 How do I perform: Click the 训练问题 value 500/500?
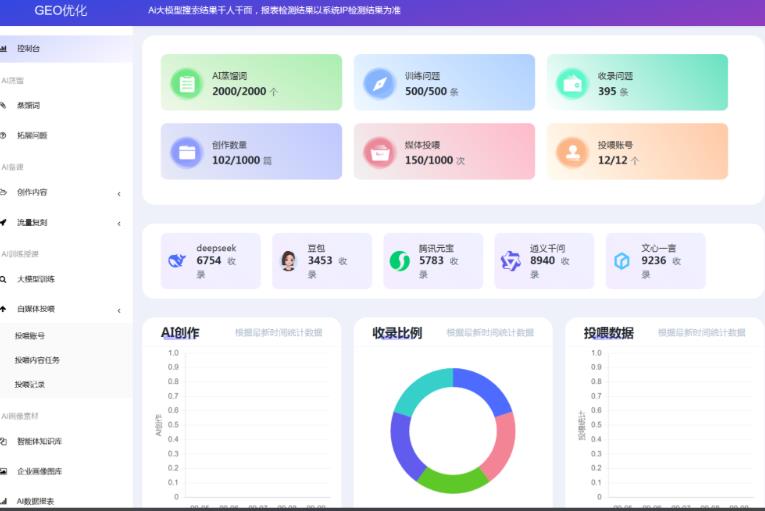[x=426, y=91]
